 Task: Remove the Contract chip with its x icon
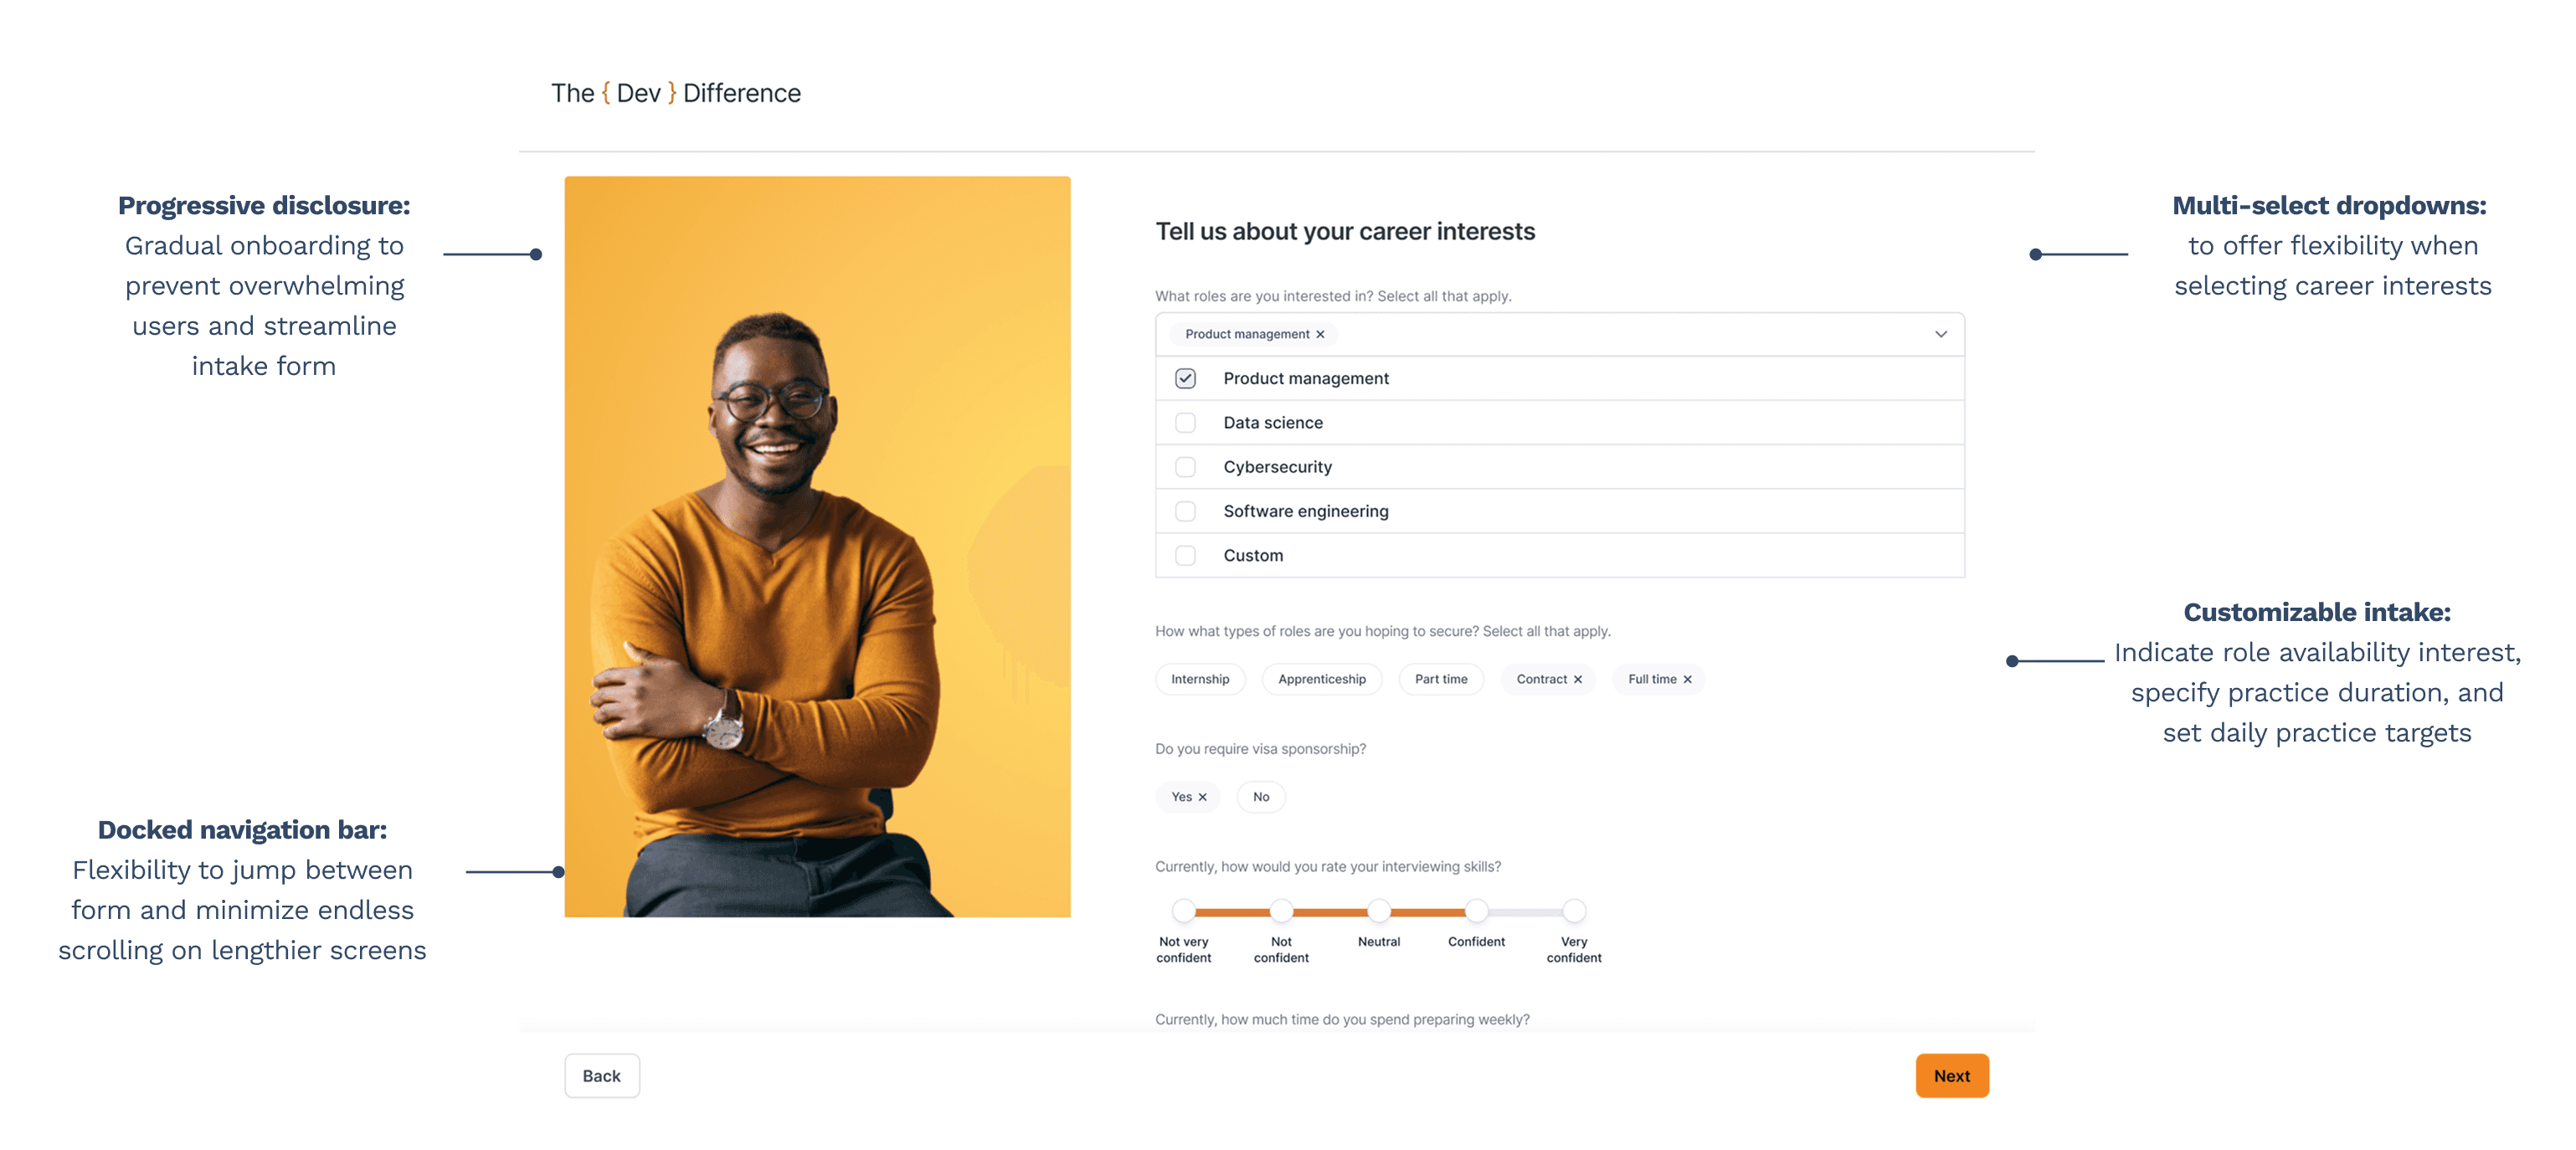[x=1578, y=679]
